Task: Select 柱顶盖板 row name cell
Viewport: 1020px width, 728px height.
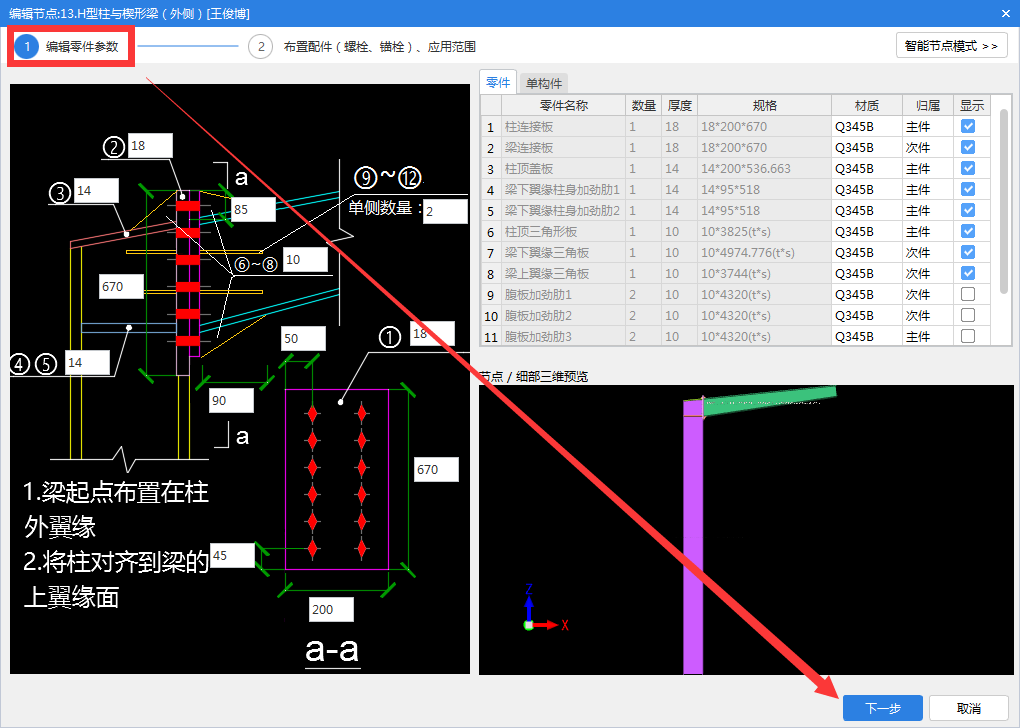Action: click(x=563, y=168)
